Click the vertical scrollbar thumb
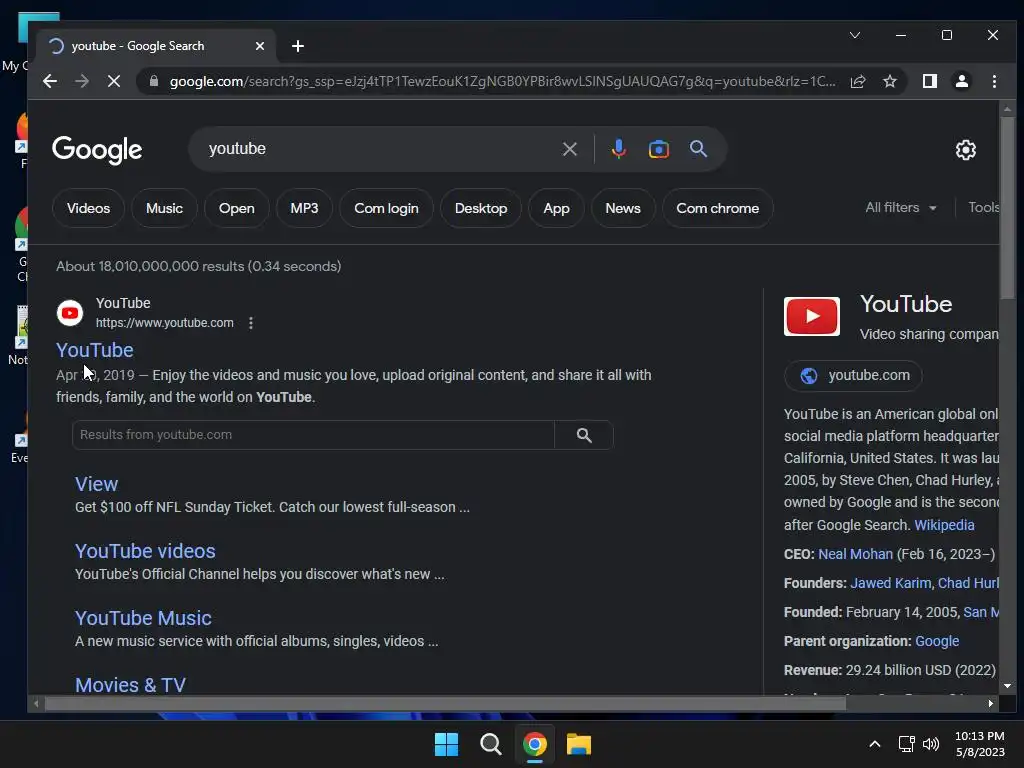This screenshot has height=768, width=1024. click(x=1007, y=208)
